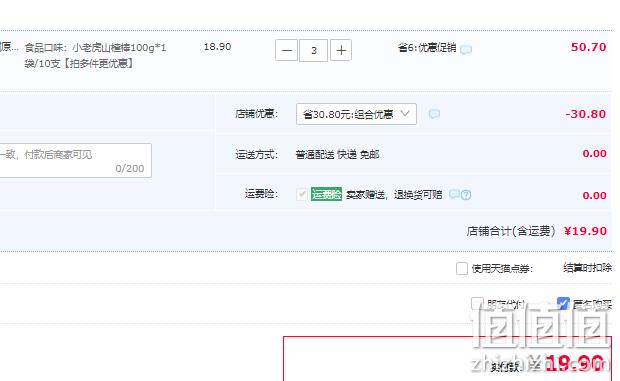Click the green 运费险 badge

pos(326,194)
